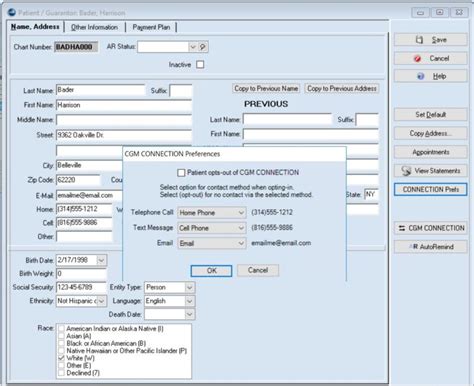The image size is (474, 386).
Task: Open the Birth Date calendar dropdown
Action: [x=101, y=260]
